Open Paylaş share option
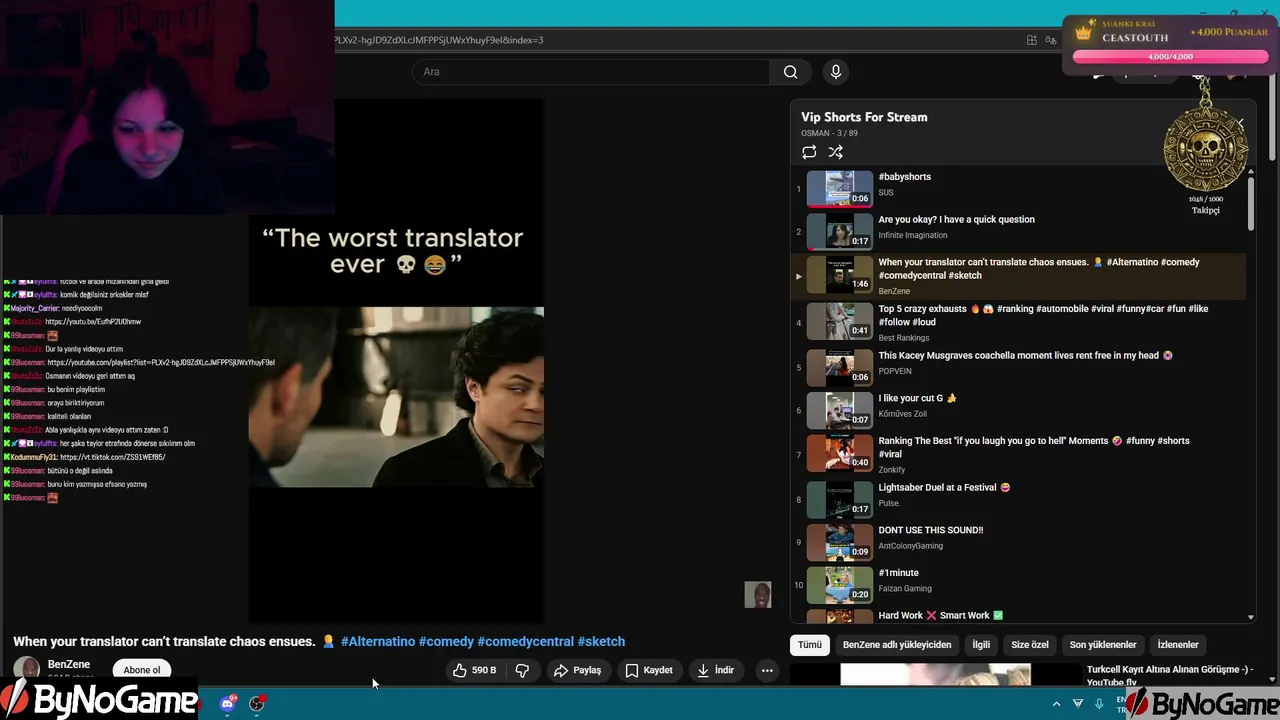The height and width of the screenshot is (720, 1280). pyautogui.click(x=577, y=670)
